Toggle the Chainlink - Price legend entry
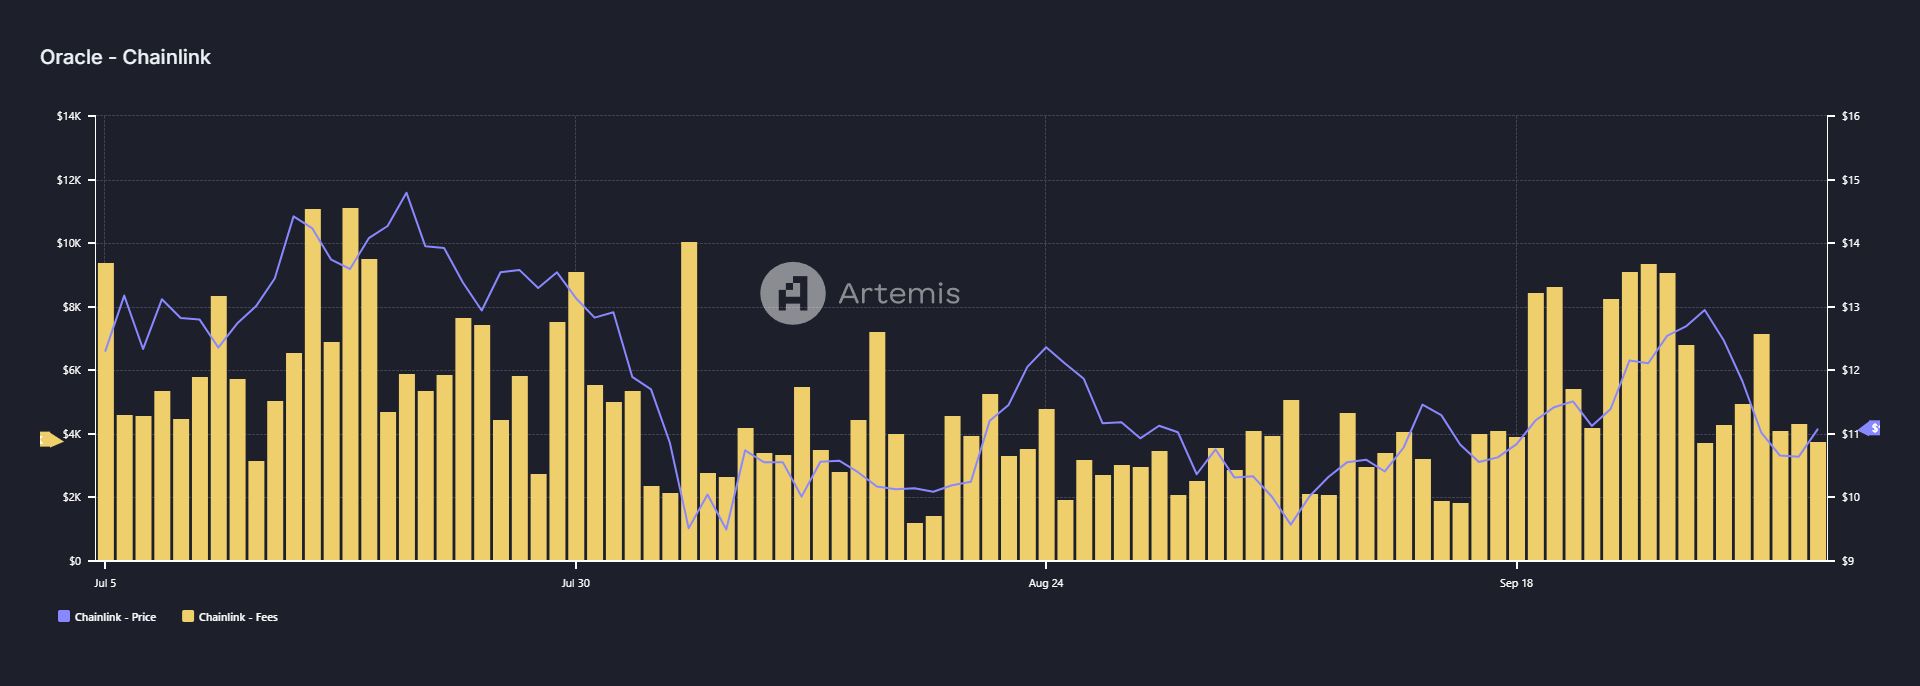This screenshot has width=1920, height=686. coord(107,617)
